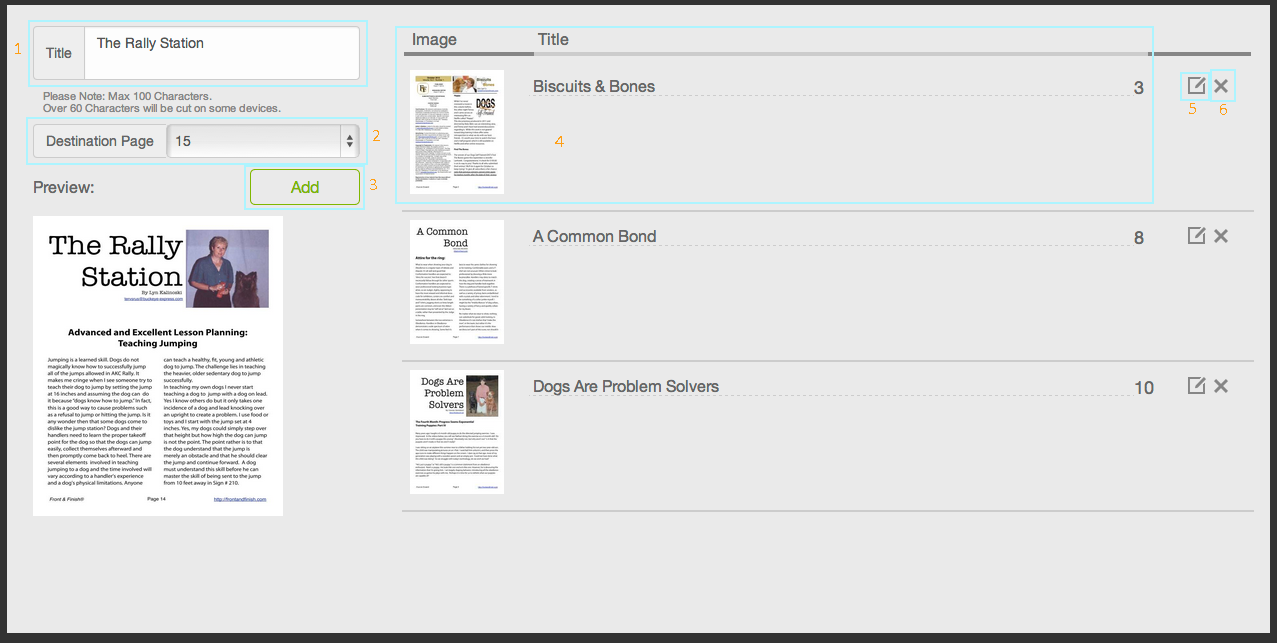The height and width of the screenshot is (643, 1277).
Task: Click the Destination Page stepper arrows
Action: (349, 141)
